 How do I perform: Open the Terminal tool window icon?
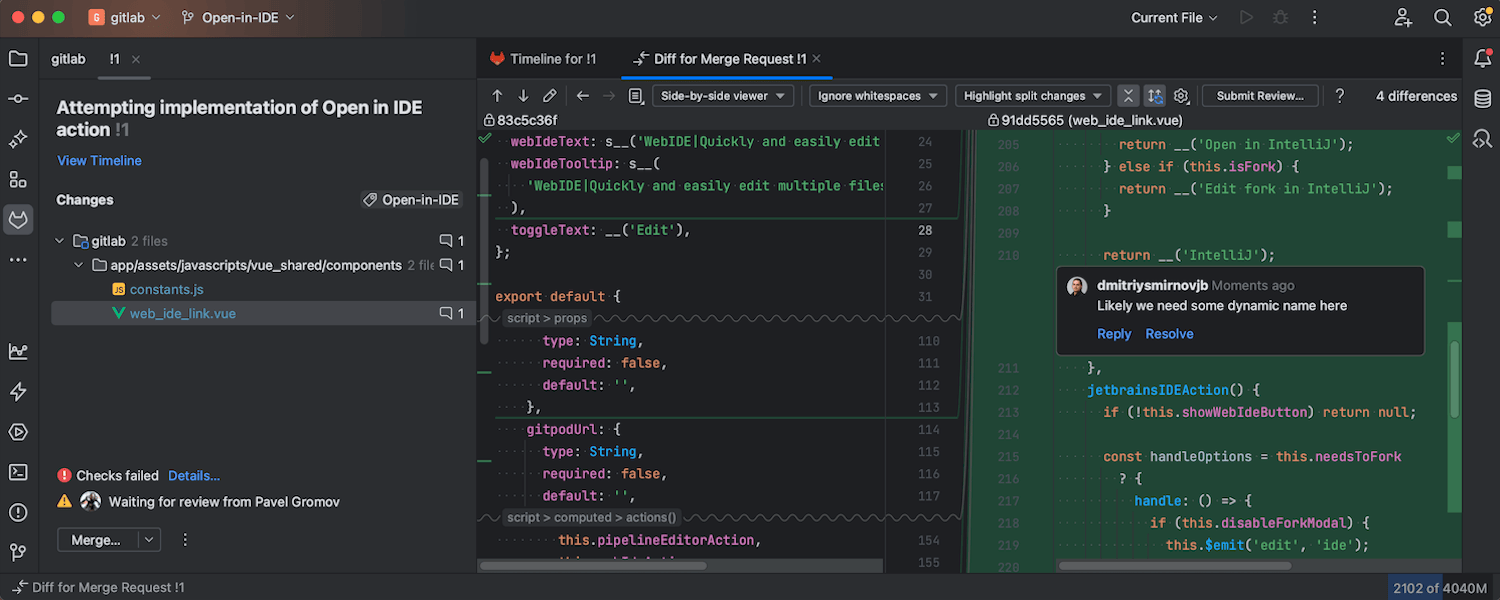(x=18, y=472)
